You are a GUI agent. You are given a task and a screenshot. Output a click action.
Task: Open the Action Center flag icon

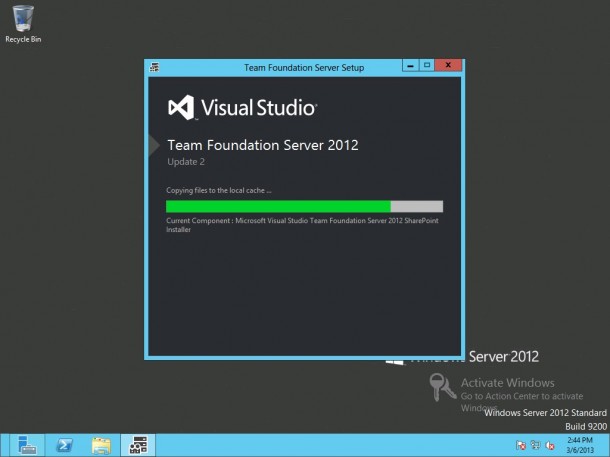point(521,445)
